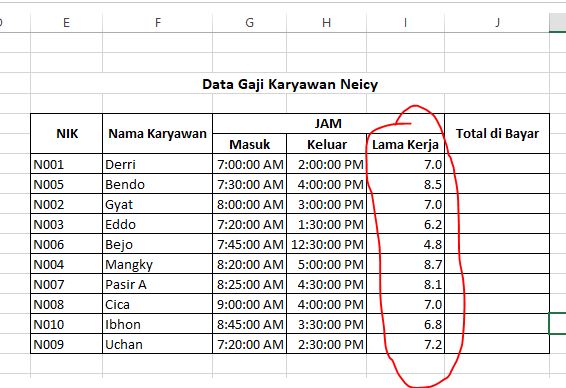Click the Nama Karyawan header cell

pyautogui.click(x=158, y=134)
